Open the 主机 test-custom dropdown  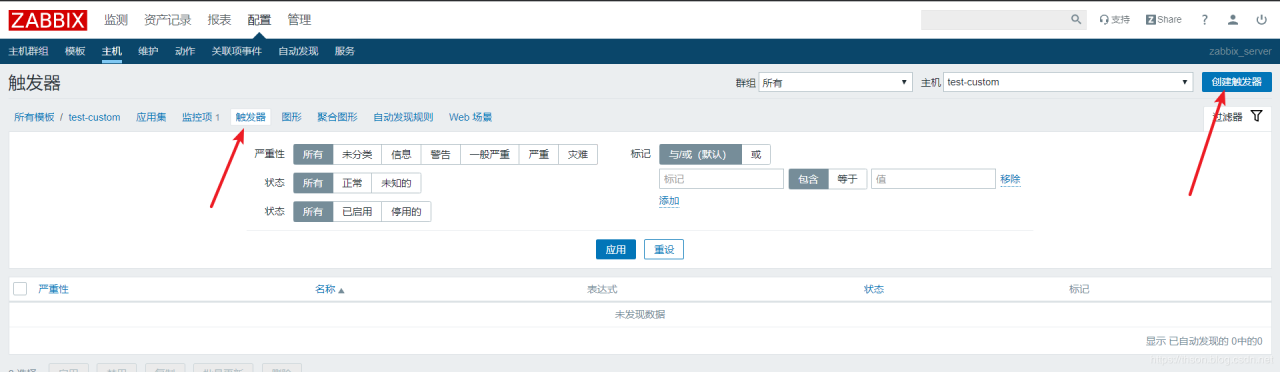[1068, 82]
